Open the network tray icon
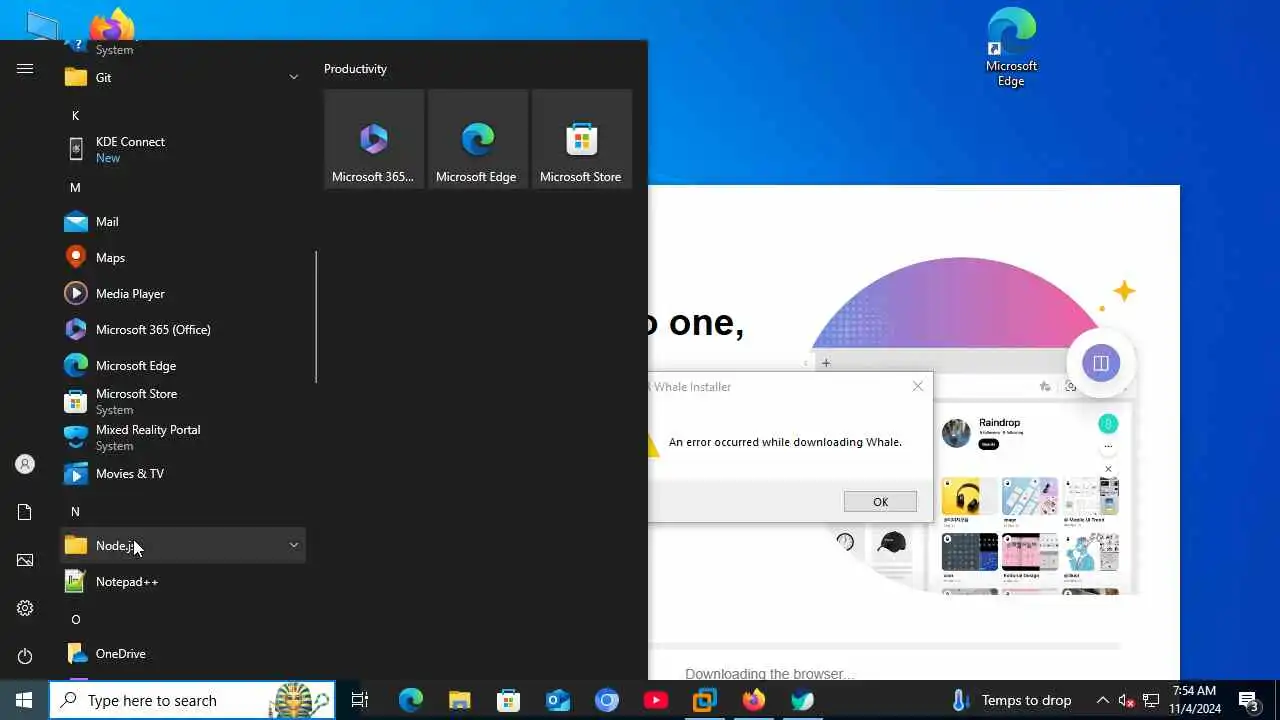Screen dimensions: 1280x720 [x=1151, y=700]
